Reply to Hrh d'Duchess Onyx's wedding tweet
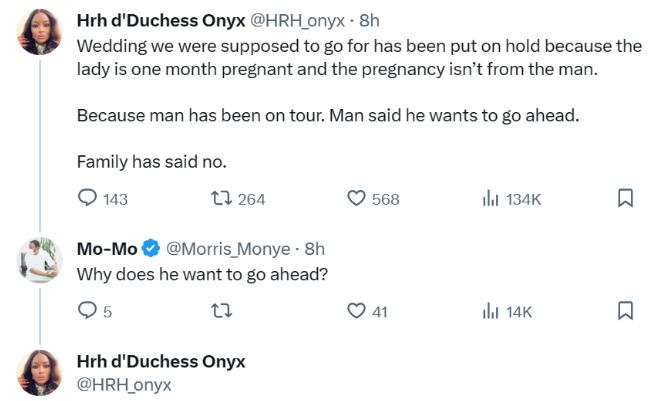The height and width of the screenshot is (401, 650). tap(88, 199)
